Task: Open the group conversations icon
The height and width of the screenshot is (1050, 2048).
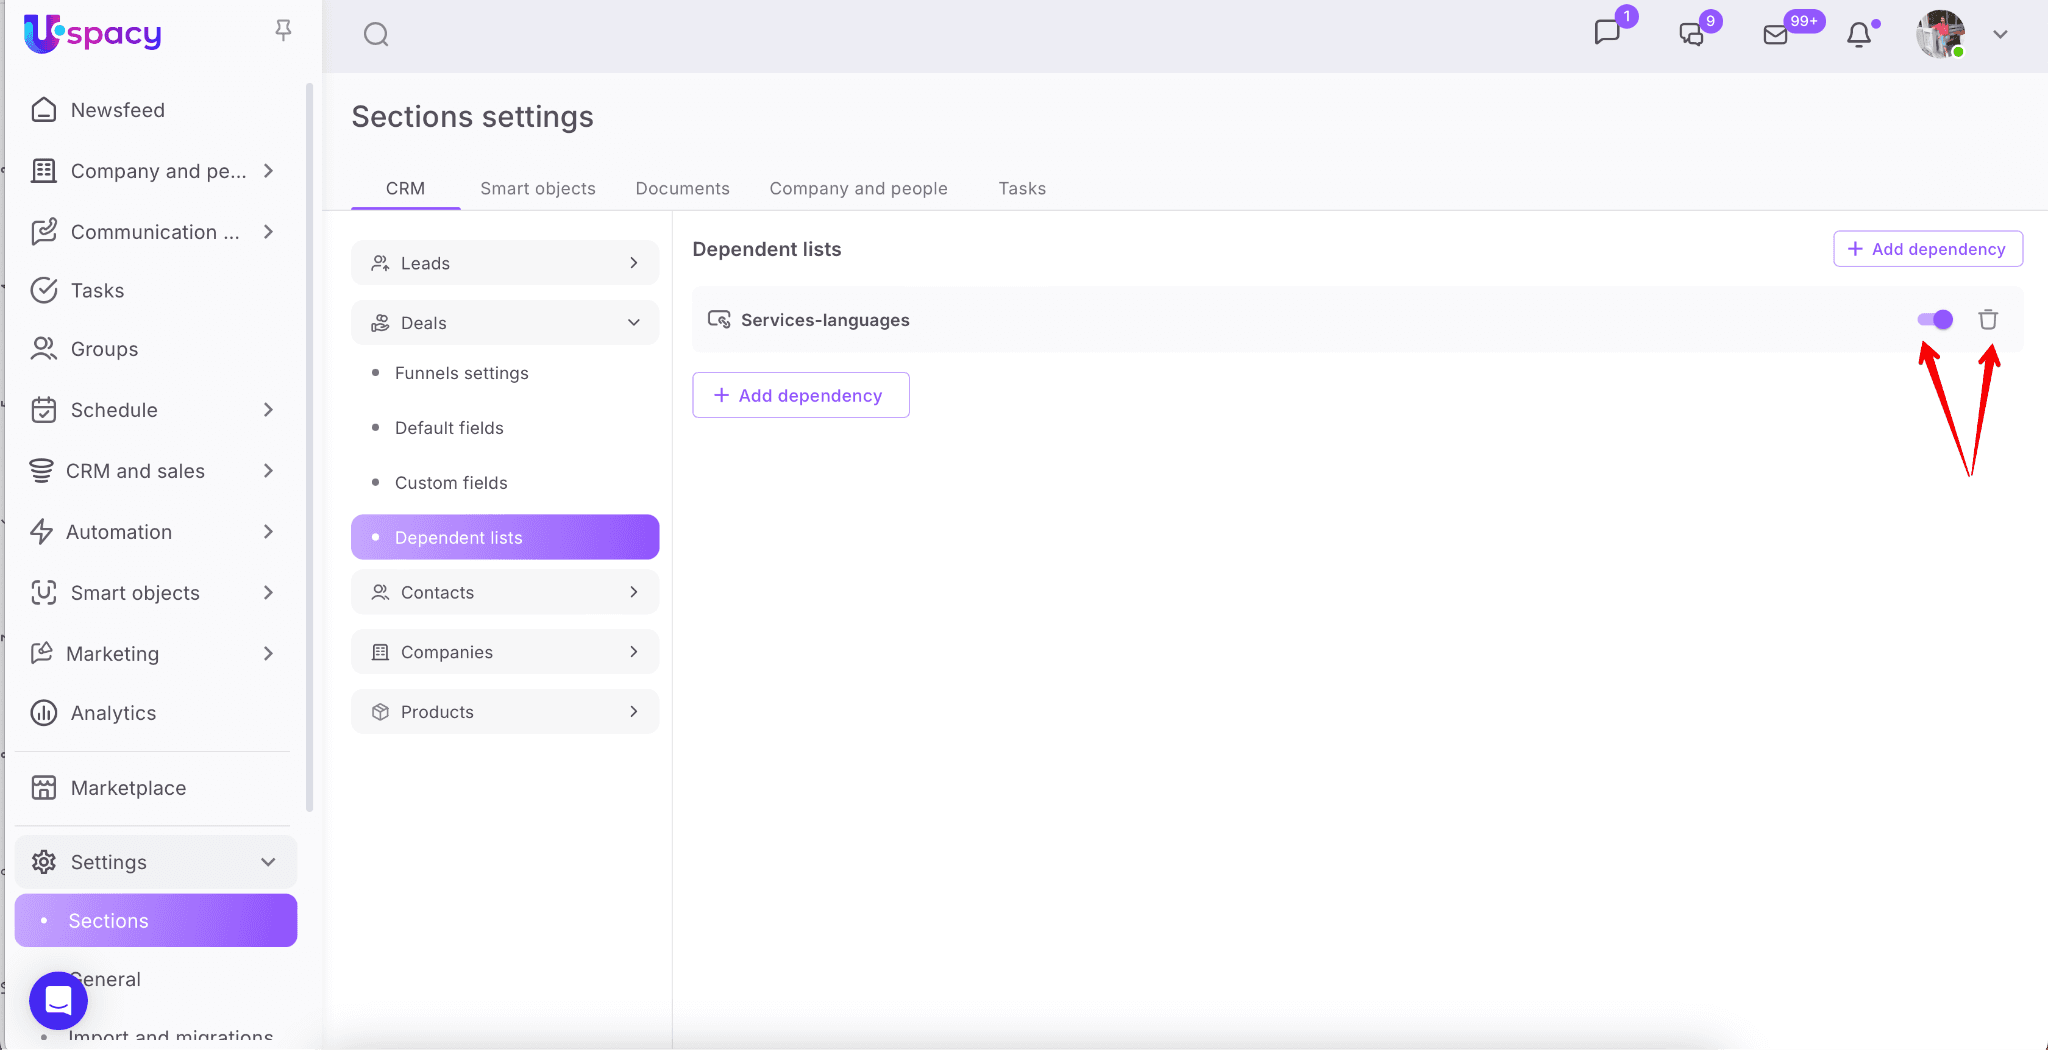Action: coord(1691,35)
